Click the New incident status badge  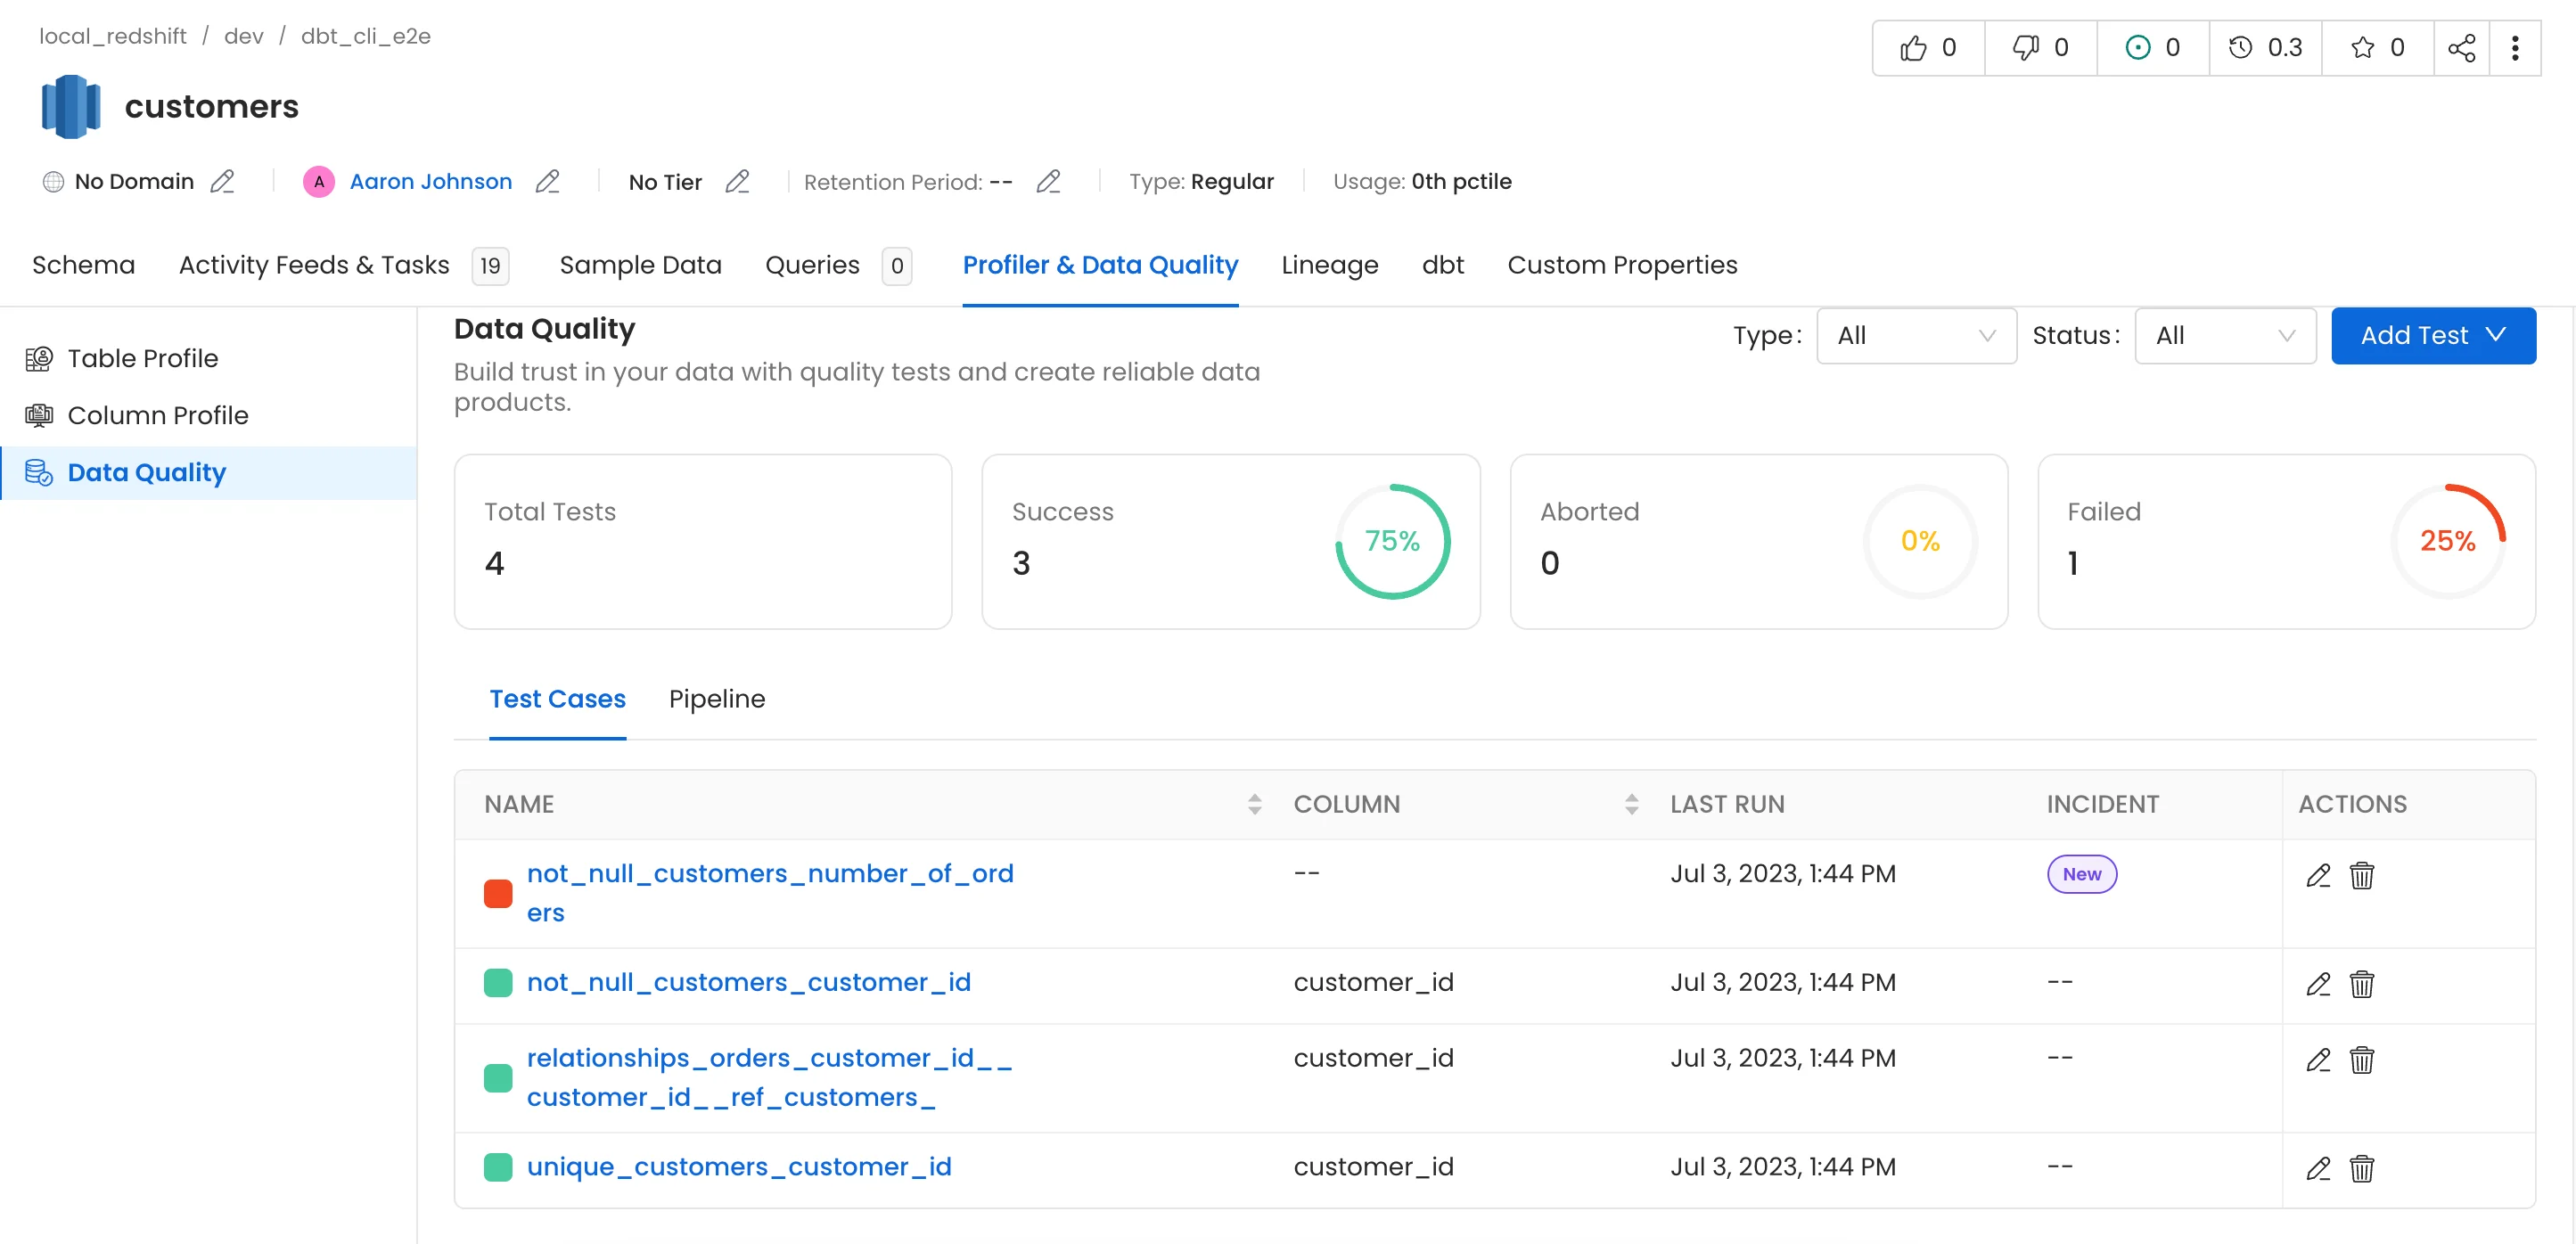[x=2081, y=874]
